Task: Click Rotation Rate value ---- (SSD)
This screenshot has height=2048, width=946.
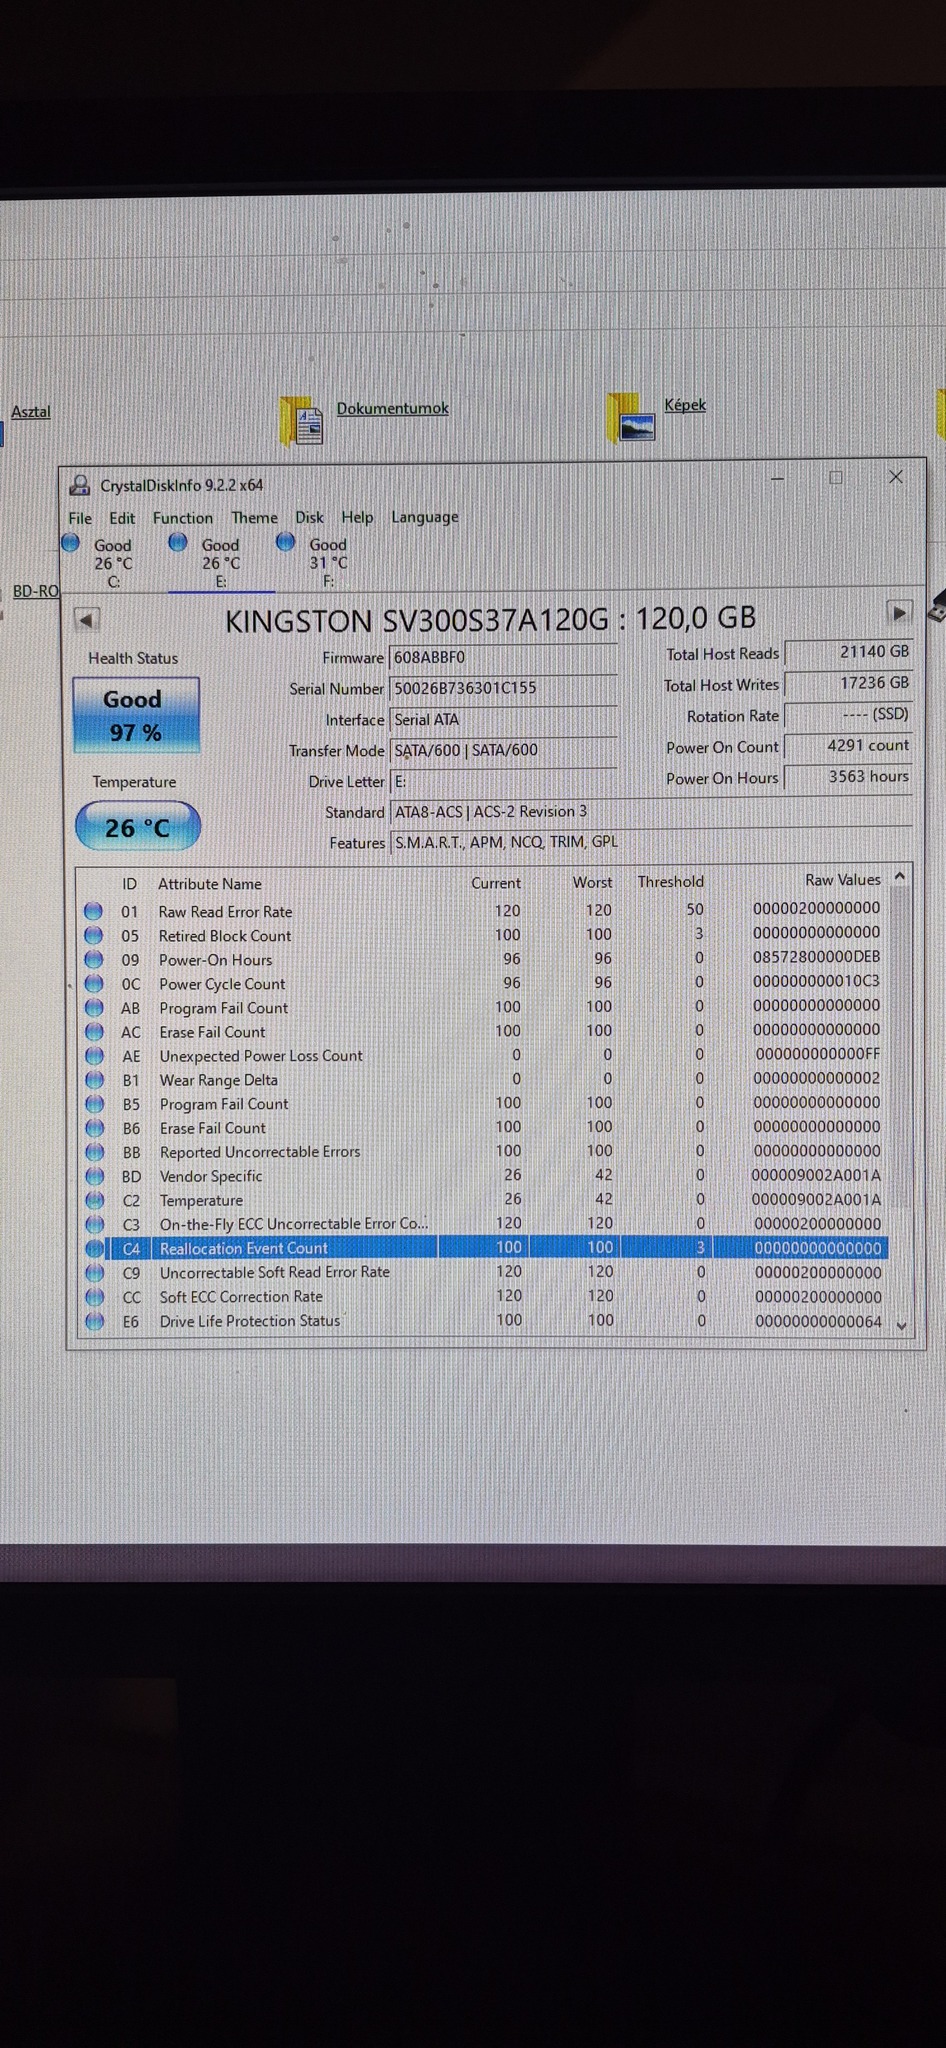Action: pos(848,715)
